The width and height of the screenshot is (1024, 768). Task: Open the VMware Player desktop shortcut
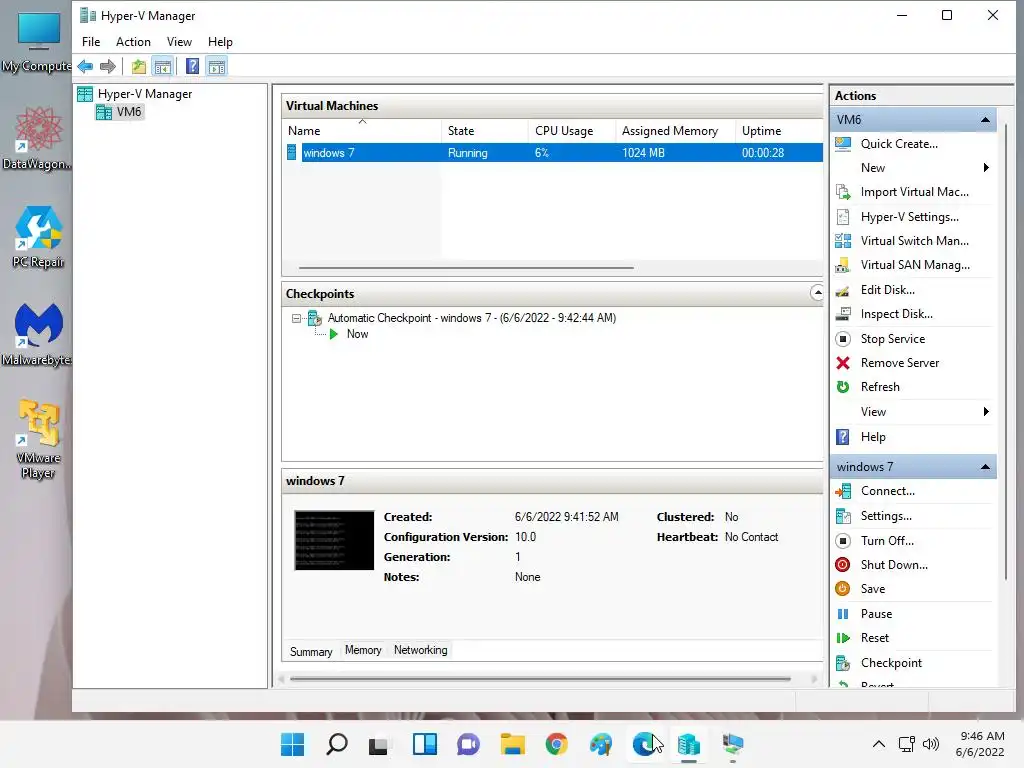click(38, 440)
